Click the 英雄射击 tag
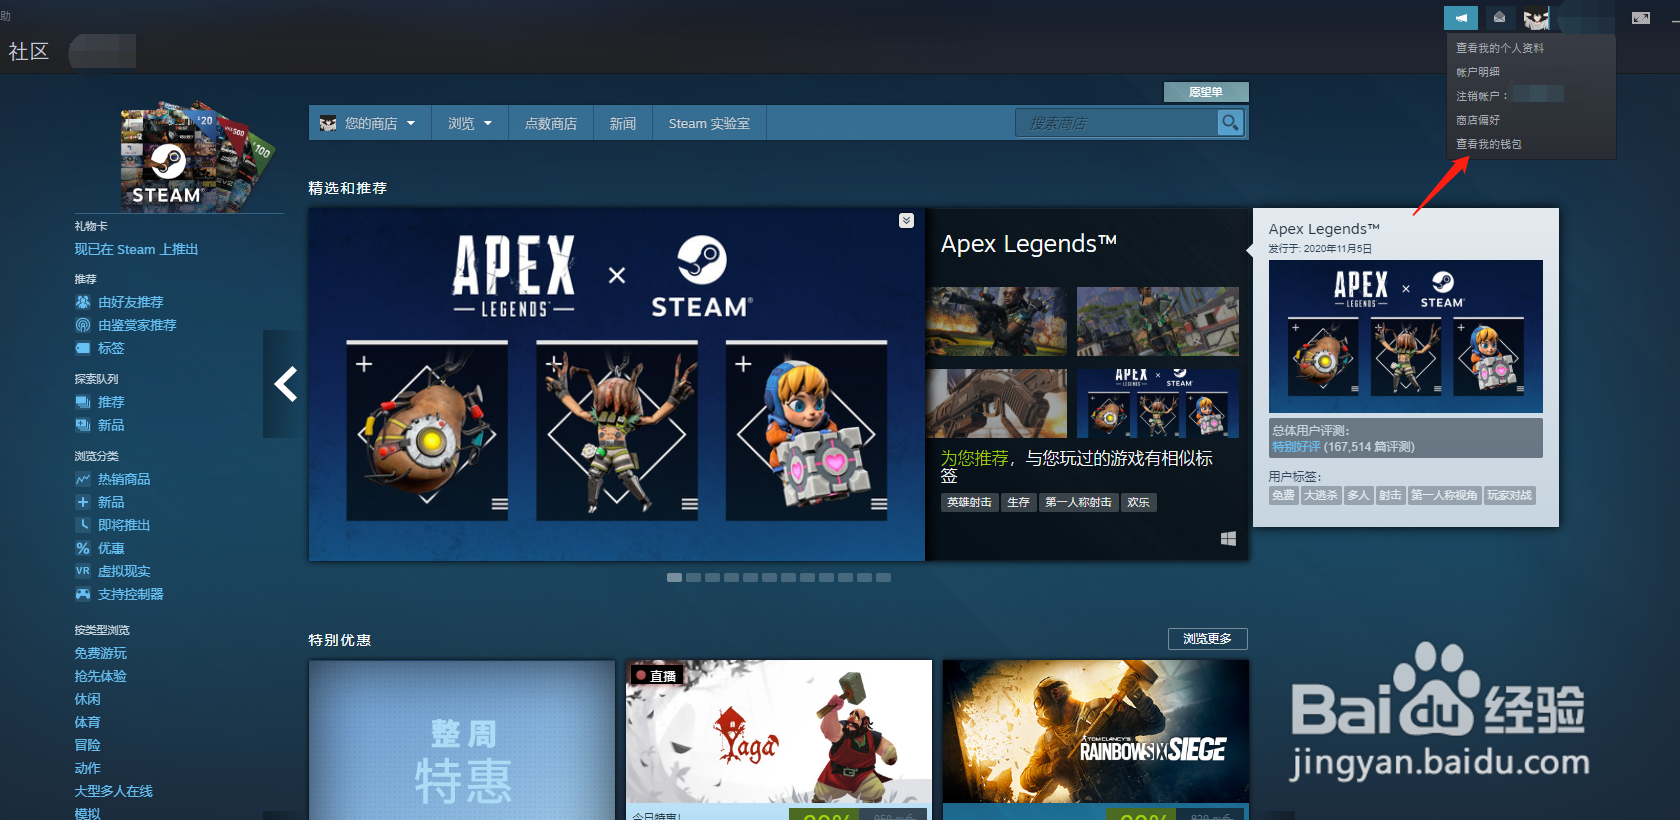Viewport: 1680px width, 820px height. (x=969, y=502)
